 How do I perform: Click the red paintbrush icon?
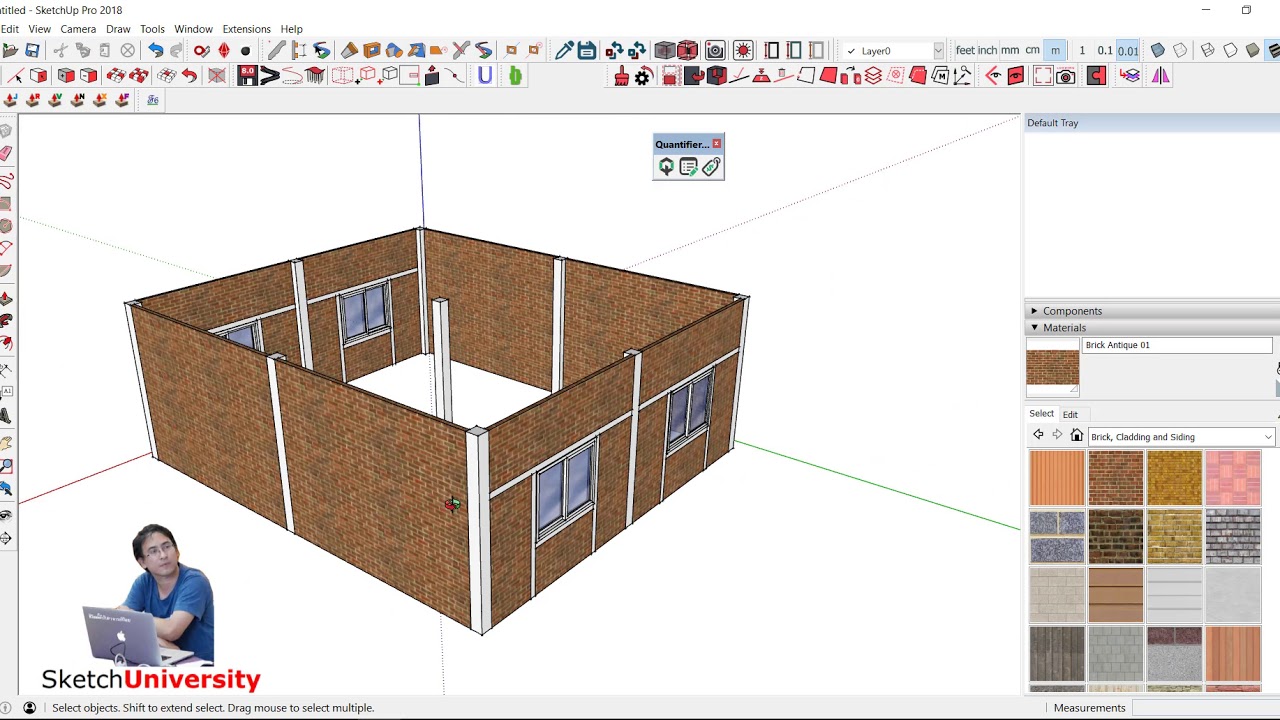(x=621, y=76)
